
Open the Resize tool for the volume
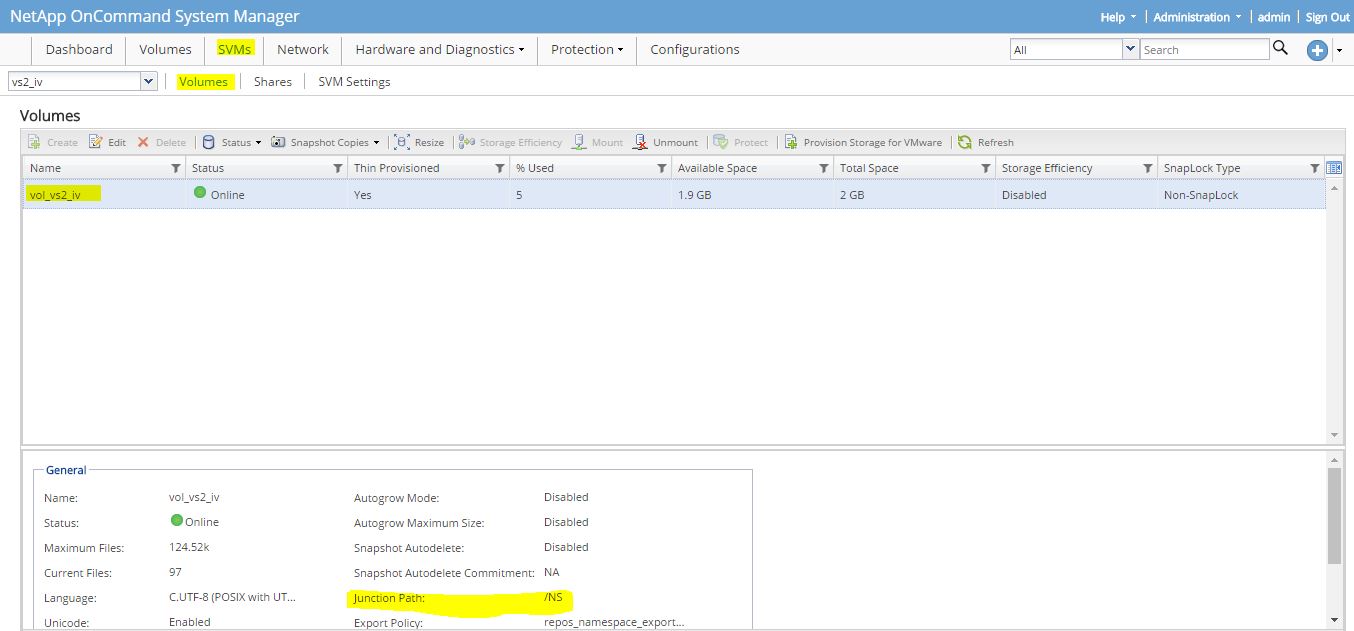[419, 142]
